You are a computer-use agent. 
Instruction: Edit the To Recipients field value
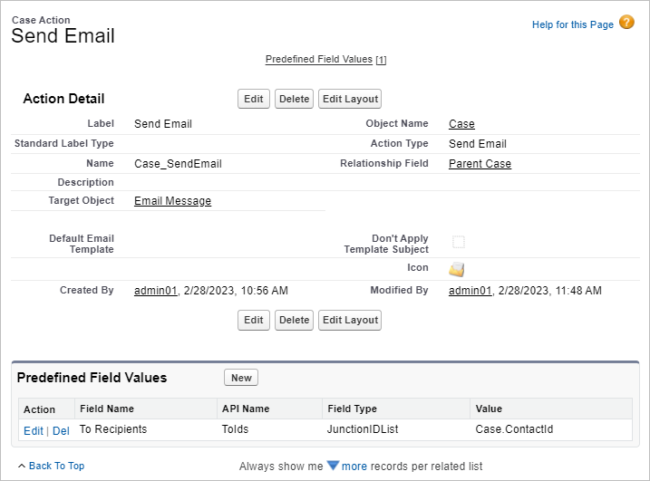(x=33, y=430)
